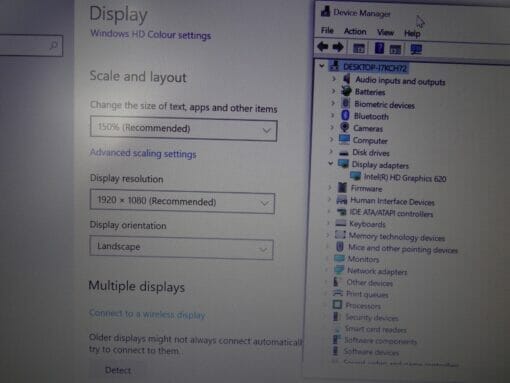Click the Human Interface Devices icon
The image size is (510, 383).
(342, 200)
